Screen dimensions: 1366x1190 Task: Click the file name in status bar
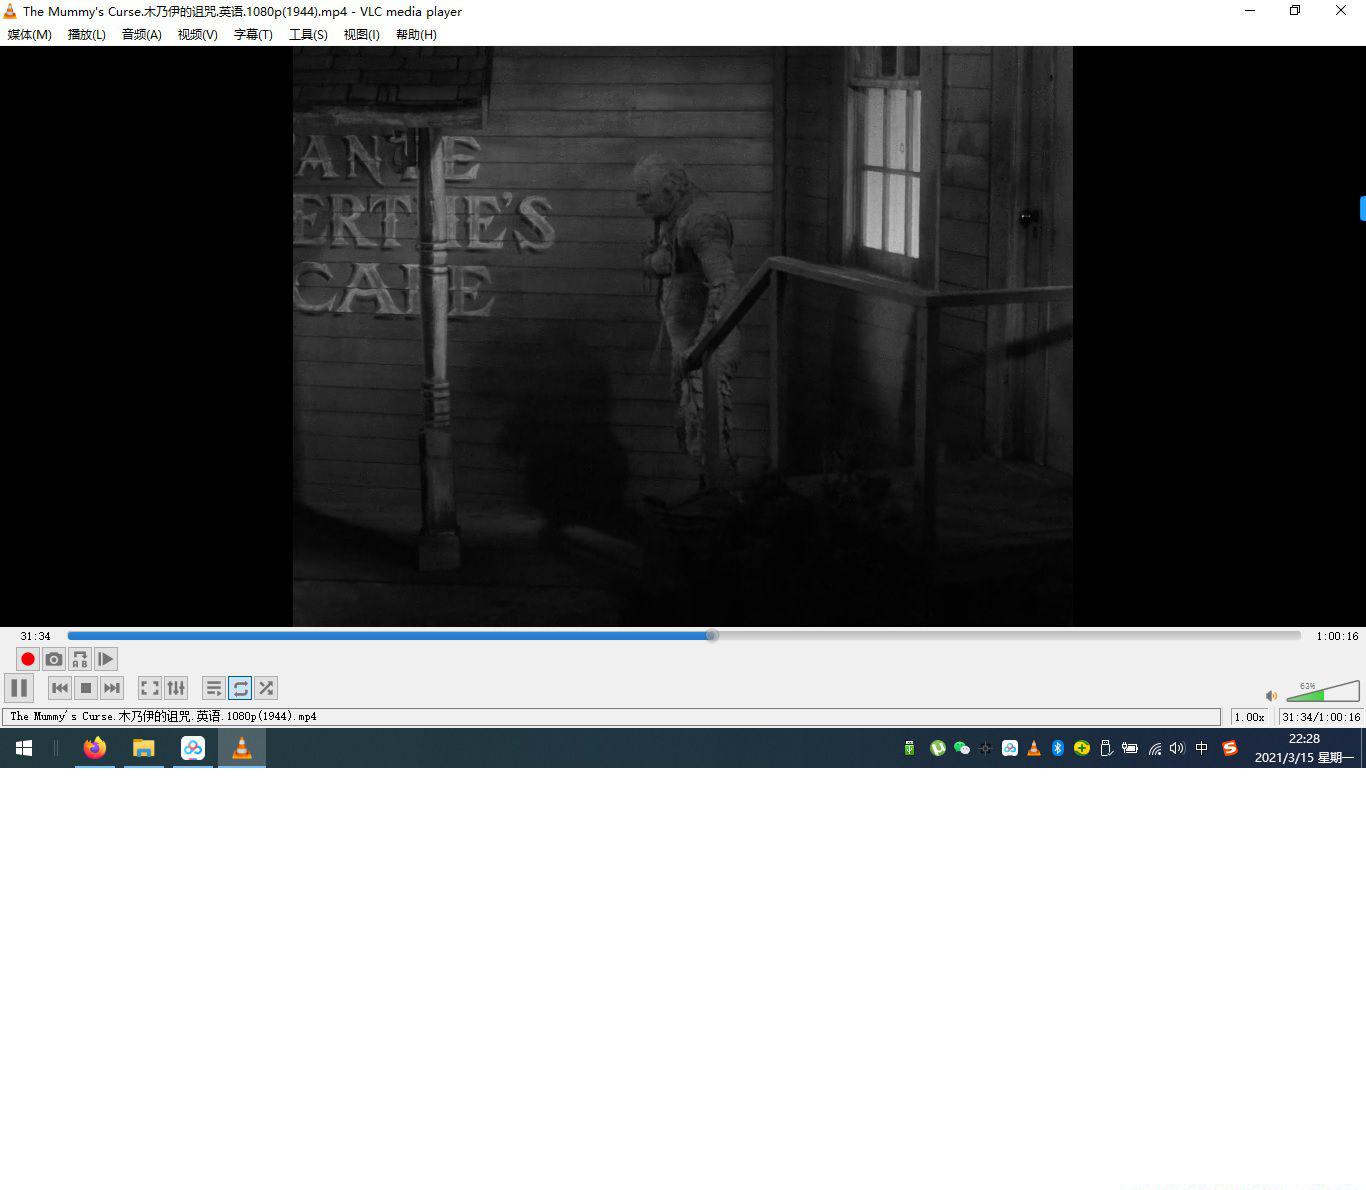point(163,717)
